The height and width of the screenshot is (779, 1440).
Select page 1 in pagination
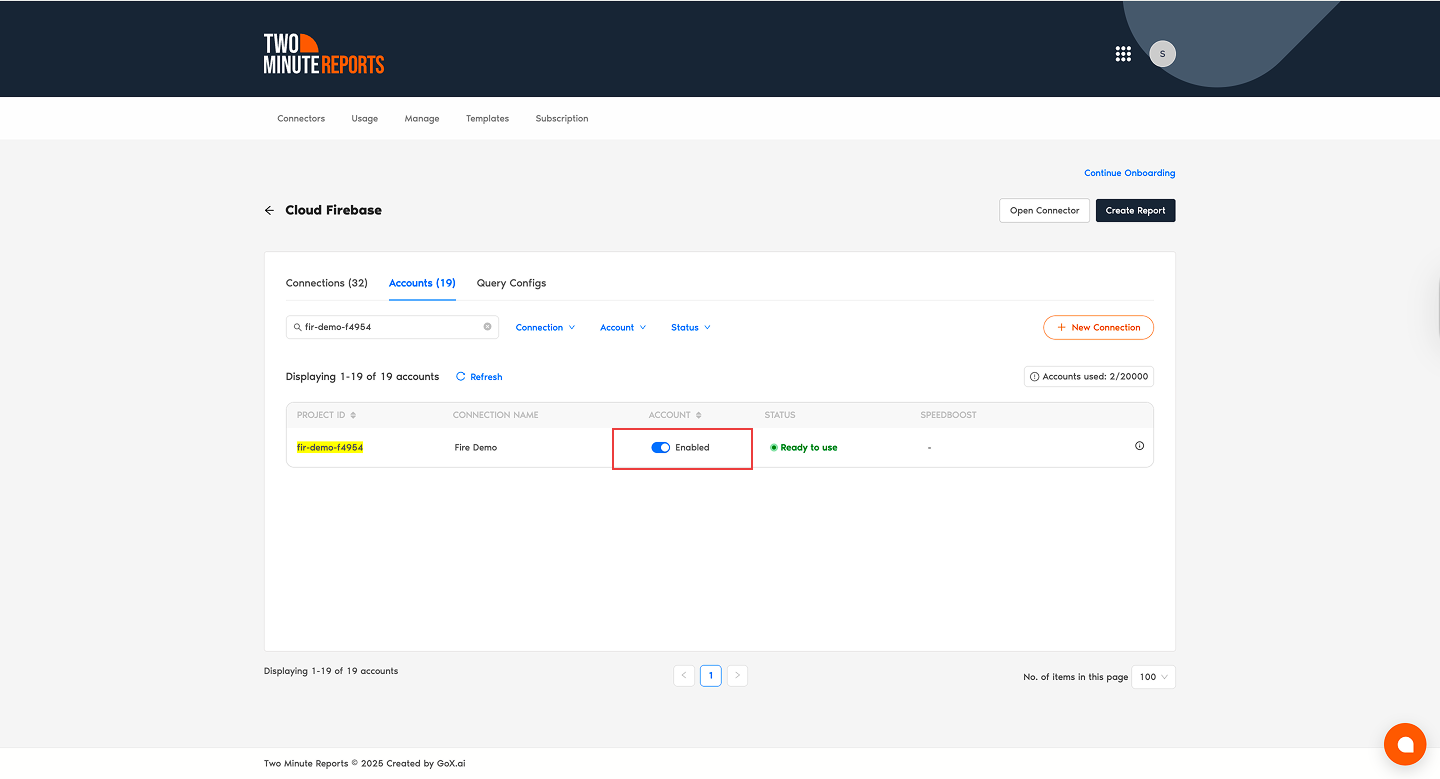711,676
